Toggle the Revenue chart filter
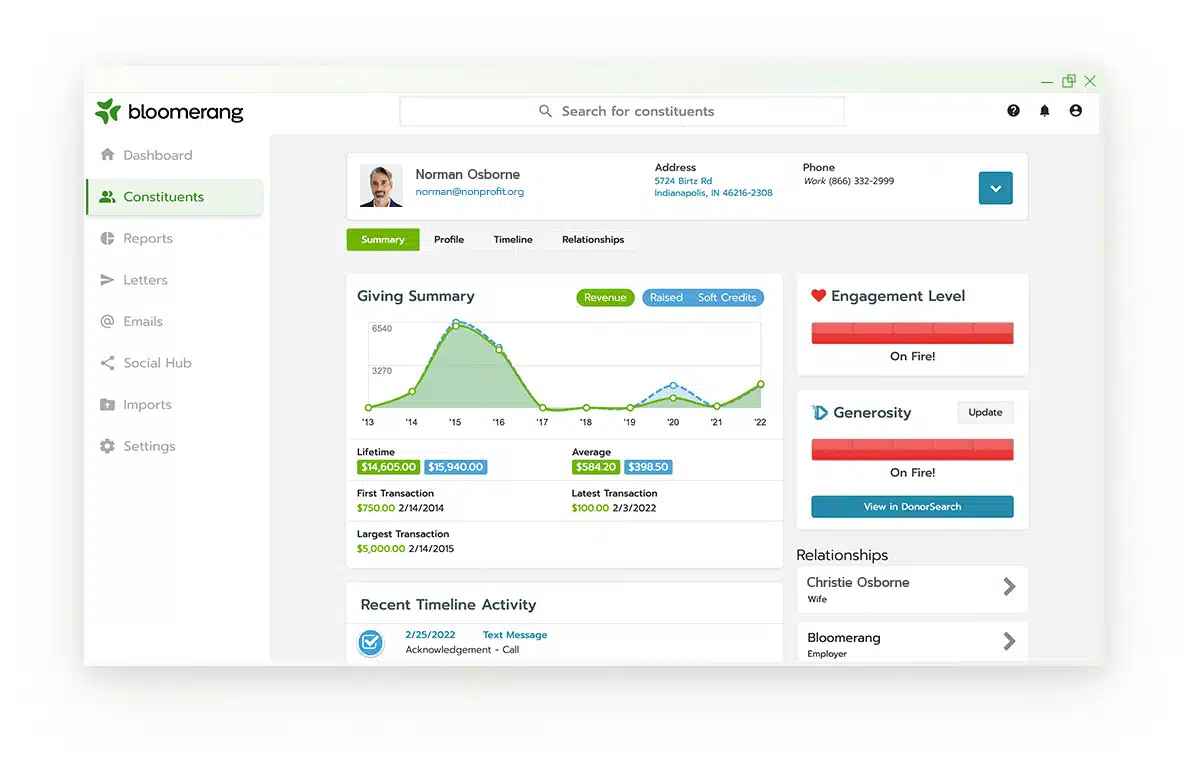The image size is (1188, 768). point(605,298)
